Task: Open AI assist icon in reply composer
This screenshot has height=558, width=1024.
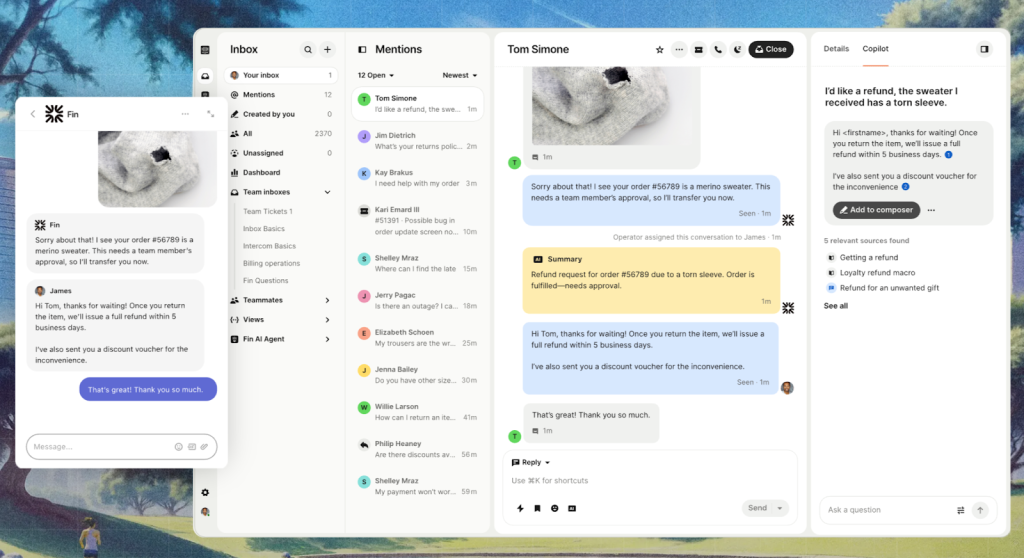Action: 572,508
